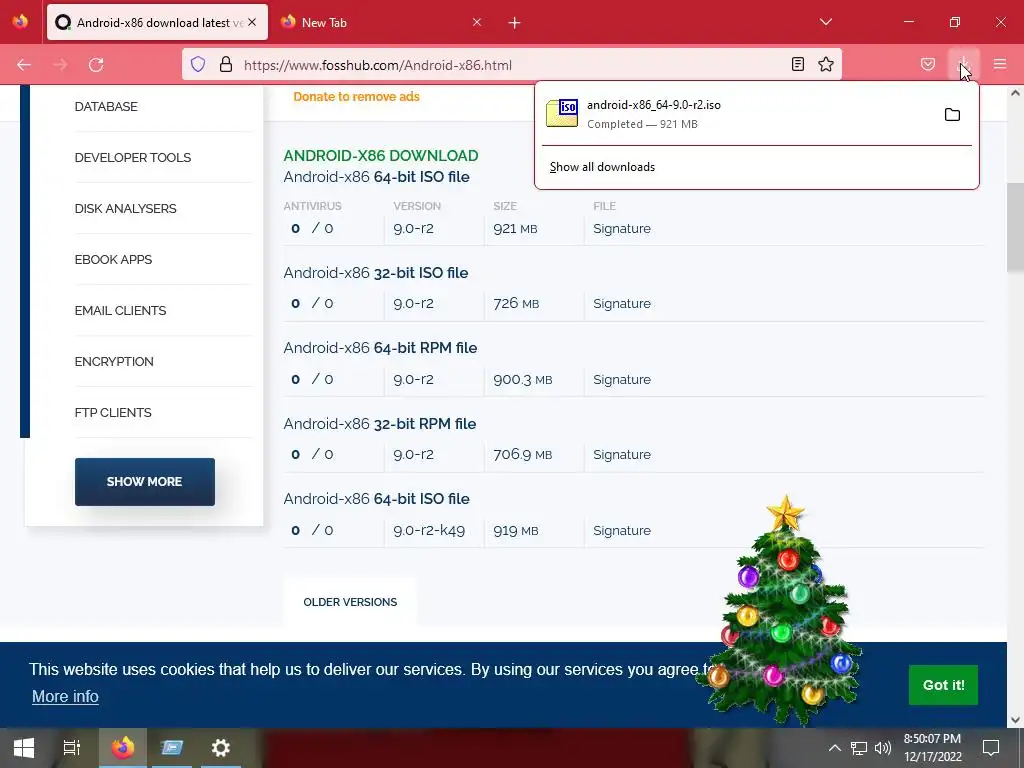Screen dimensions: 1024x768
Task: Open EMAIL CLIENTS category
Action: [120, 310]
